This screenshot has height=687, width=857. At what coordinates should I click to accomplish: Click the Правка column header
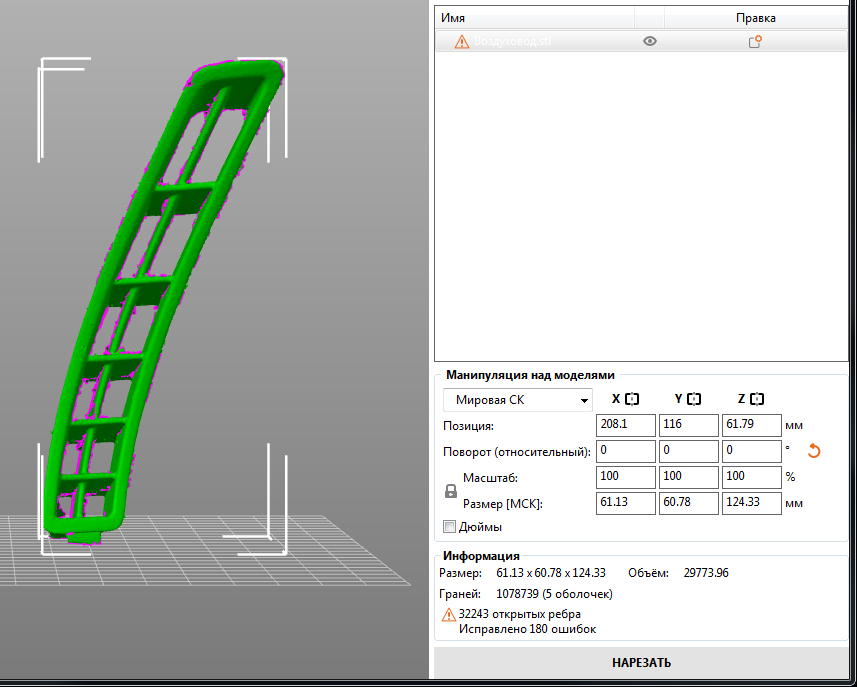(x=755, y=18)
